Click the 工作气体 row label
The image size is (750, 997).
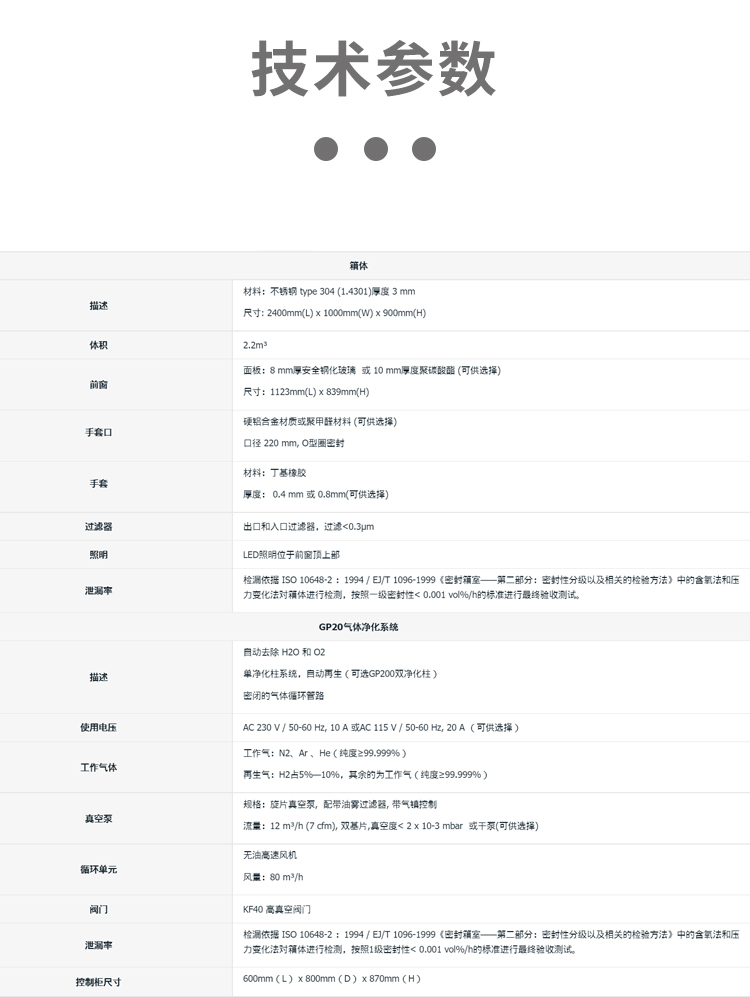(x=98, y=767)
